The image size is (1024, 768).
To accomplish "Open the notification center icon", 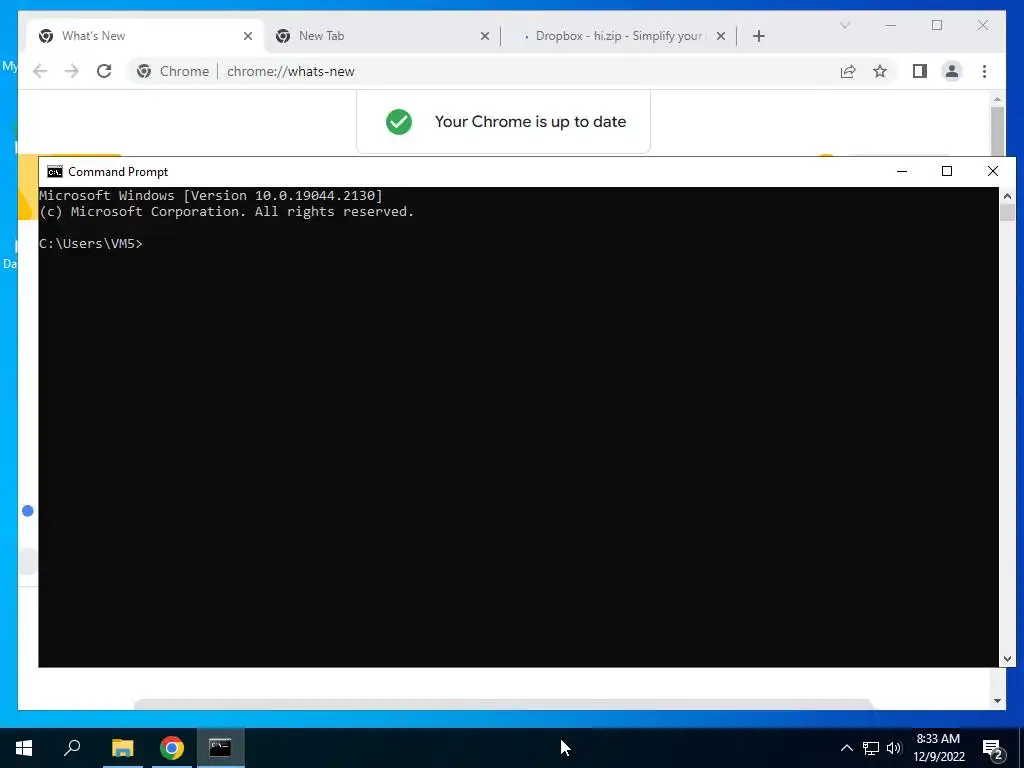I will click(x=993, y=748).
